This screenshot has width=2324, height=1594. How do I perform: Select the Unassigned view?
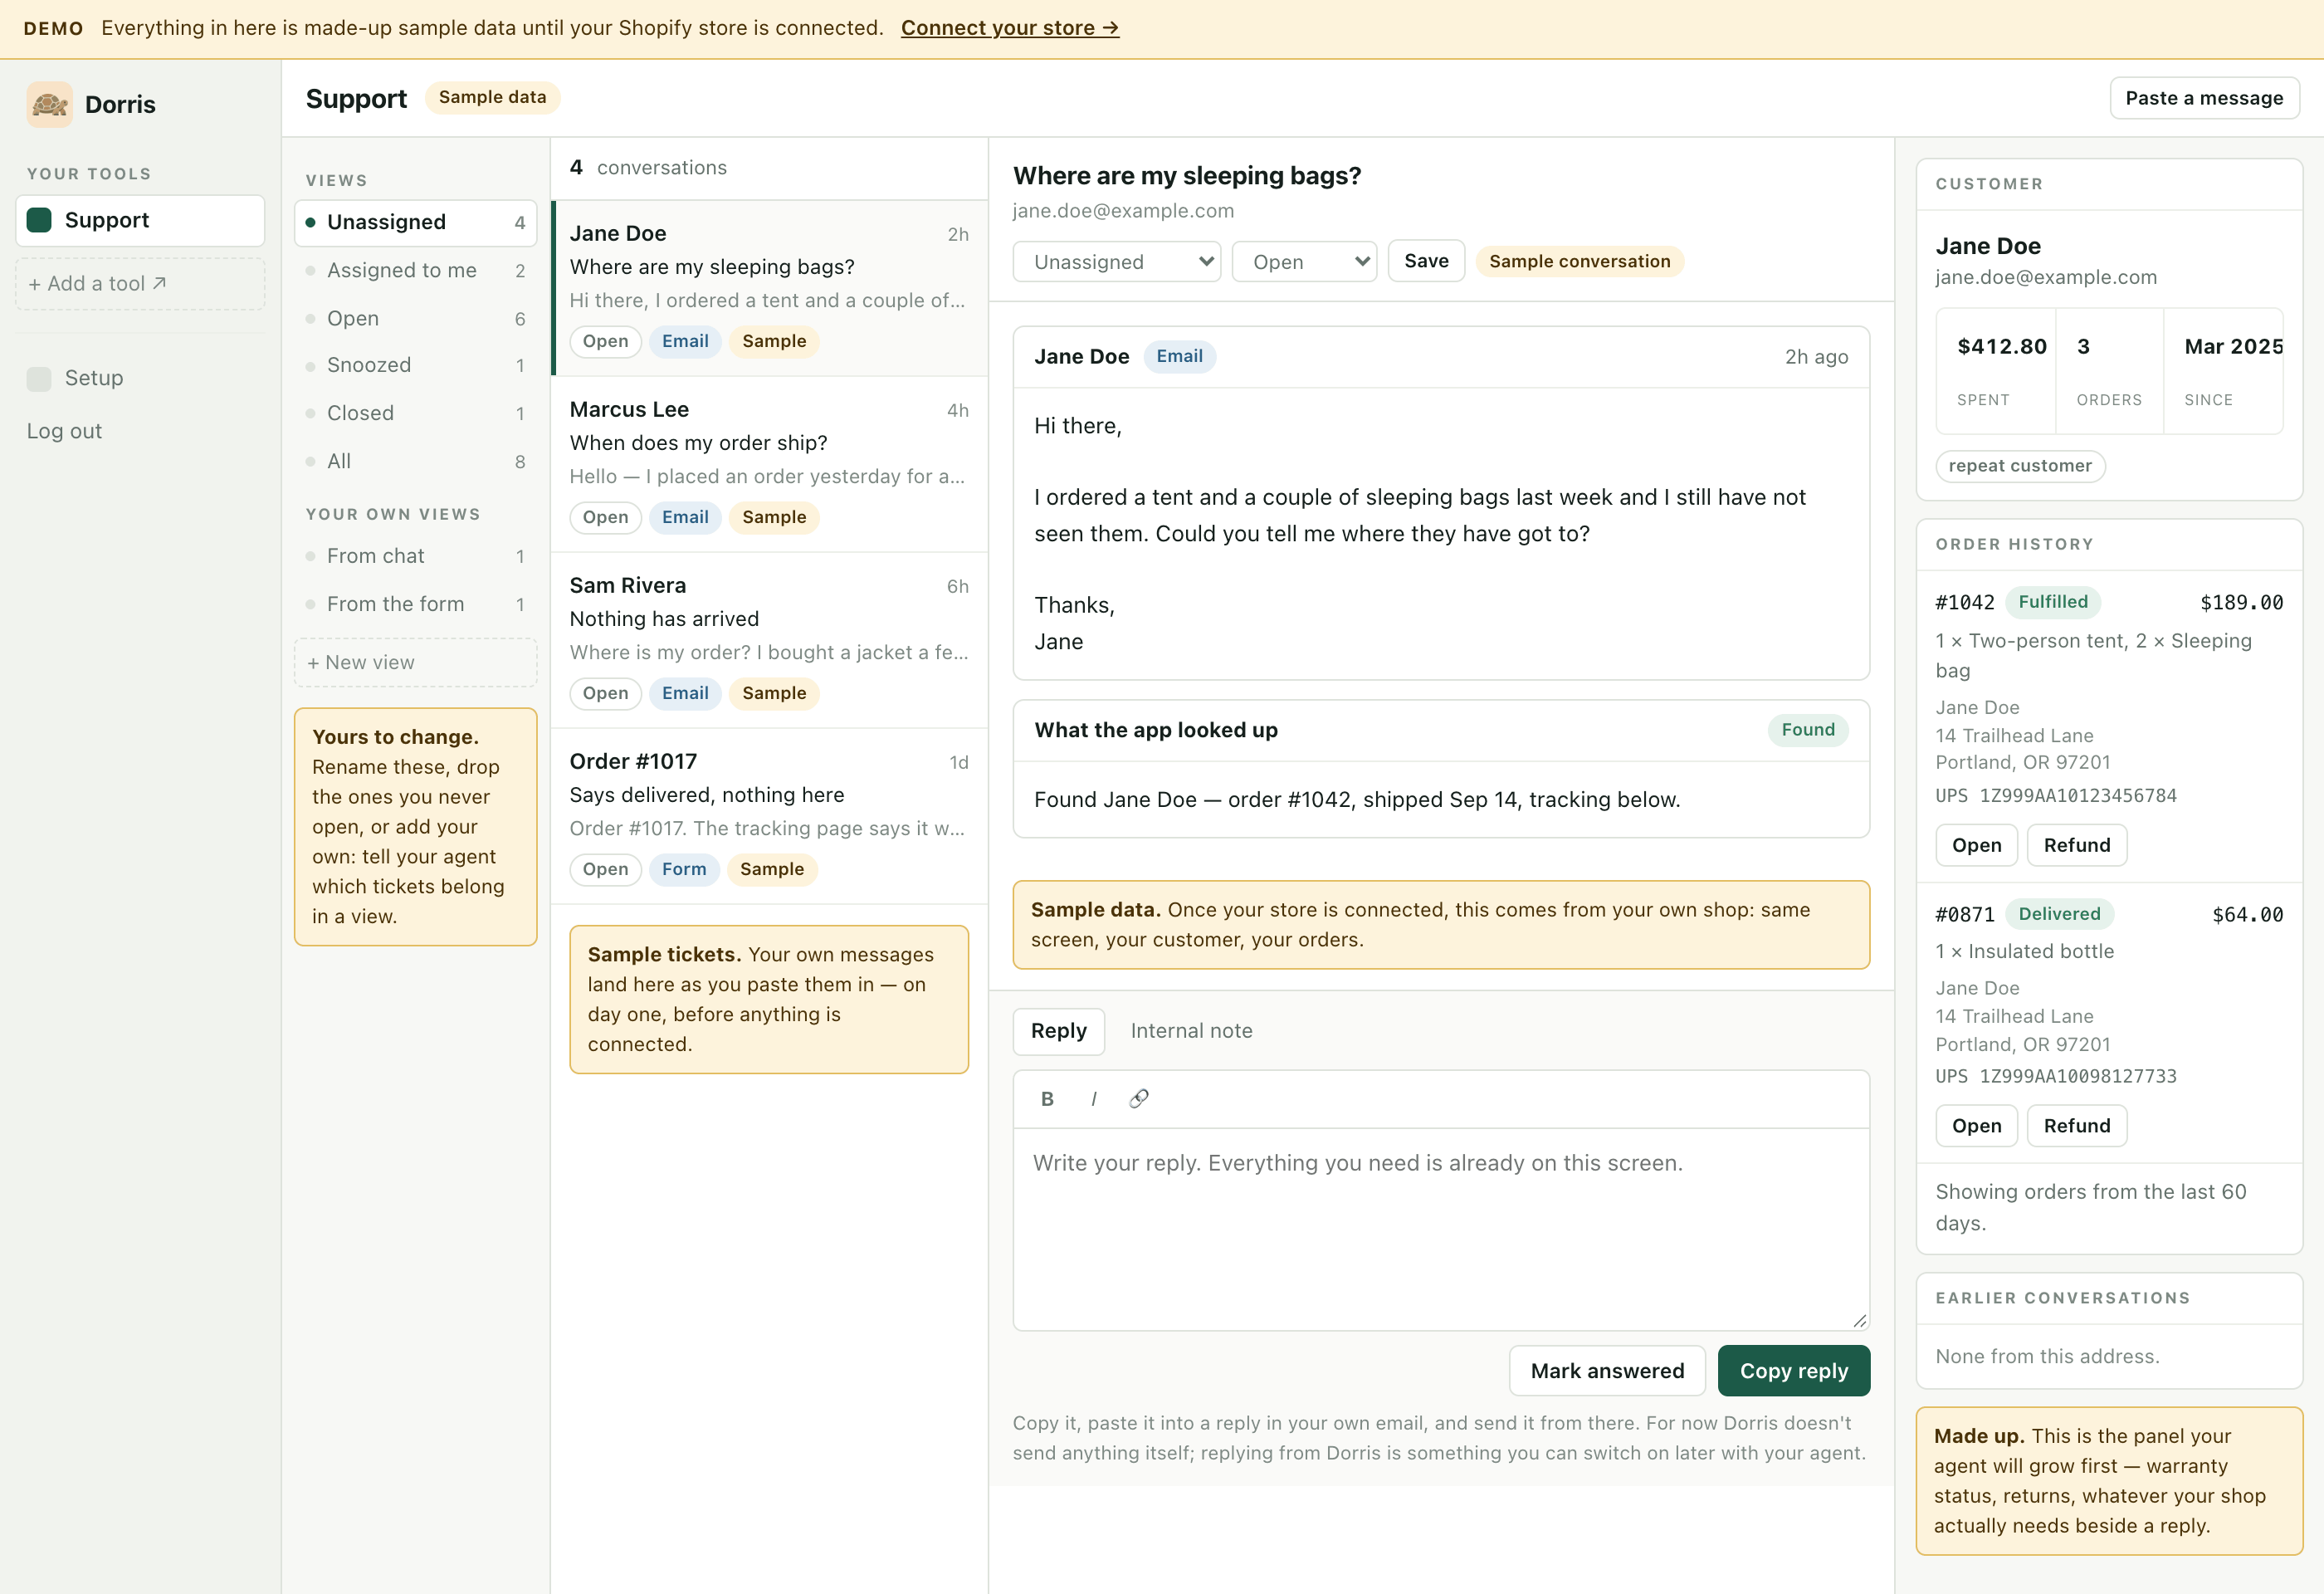tap(415, 222)
